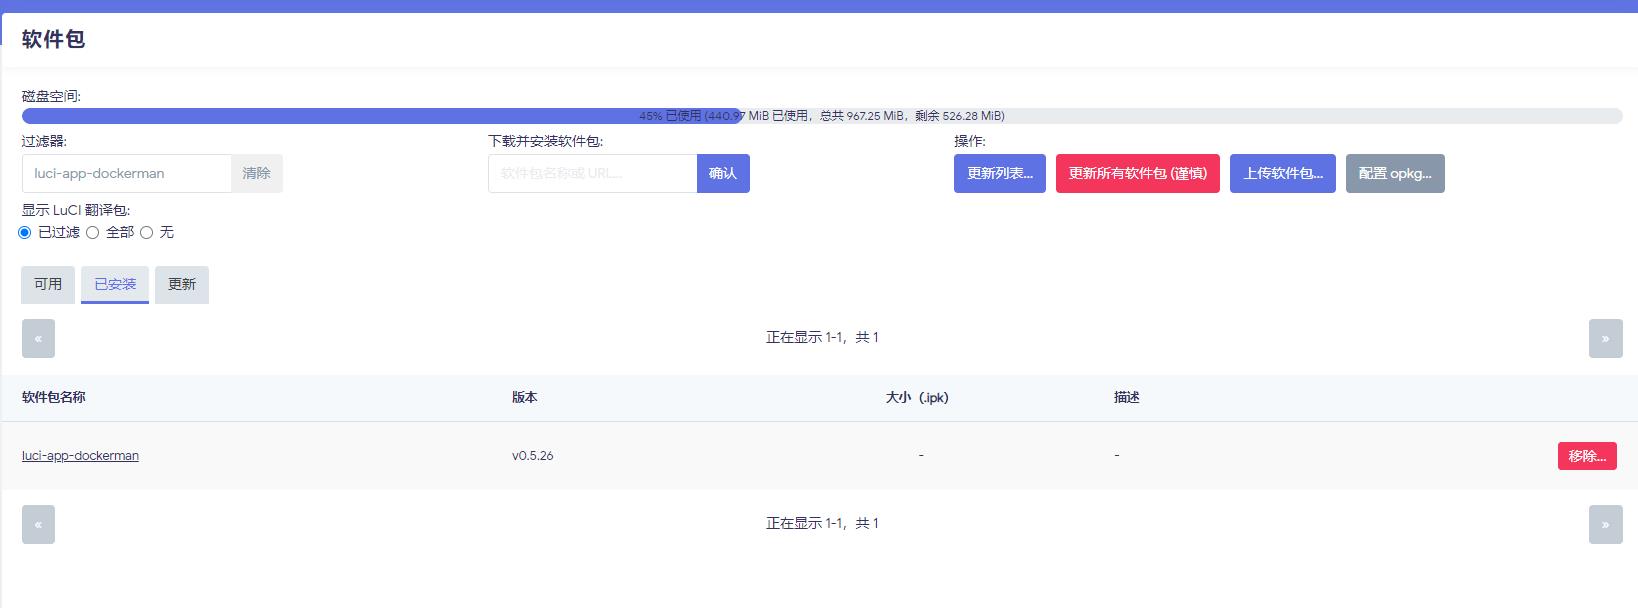Screen dimensions: 1638x608
Task: Click the bottom 正在显示 1-1, 共 1 text
Action: 822,524
